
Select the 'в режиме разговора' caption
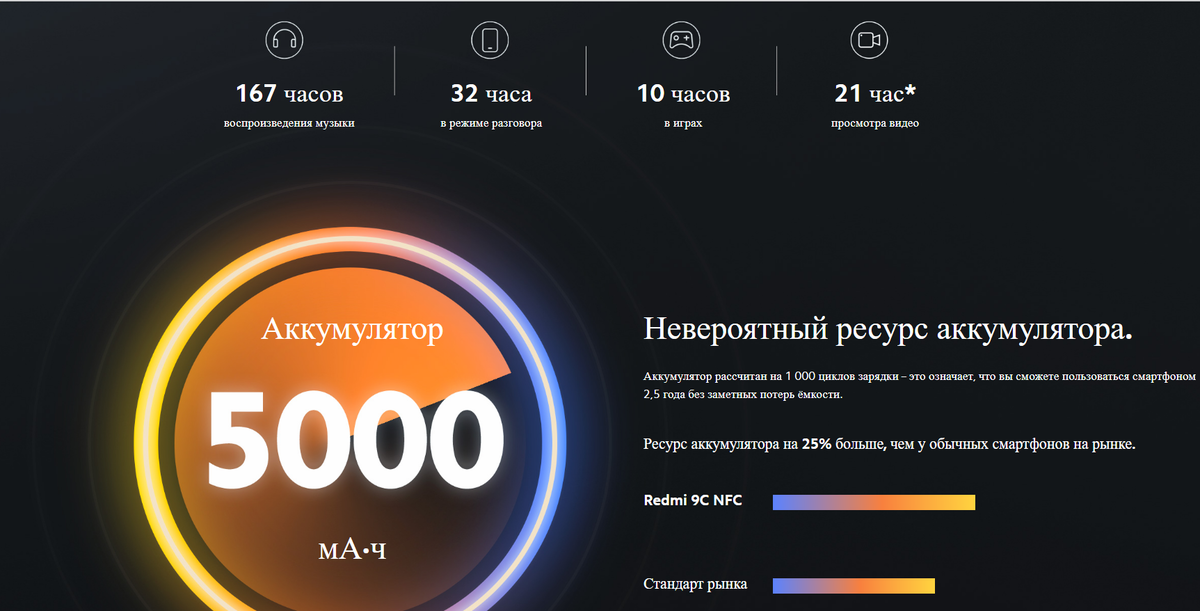pyautogui.click(x=491, y=124)
